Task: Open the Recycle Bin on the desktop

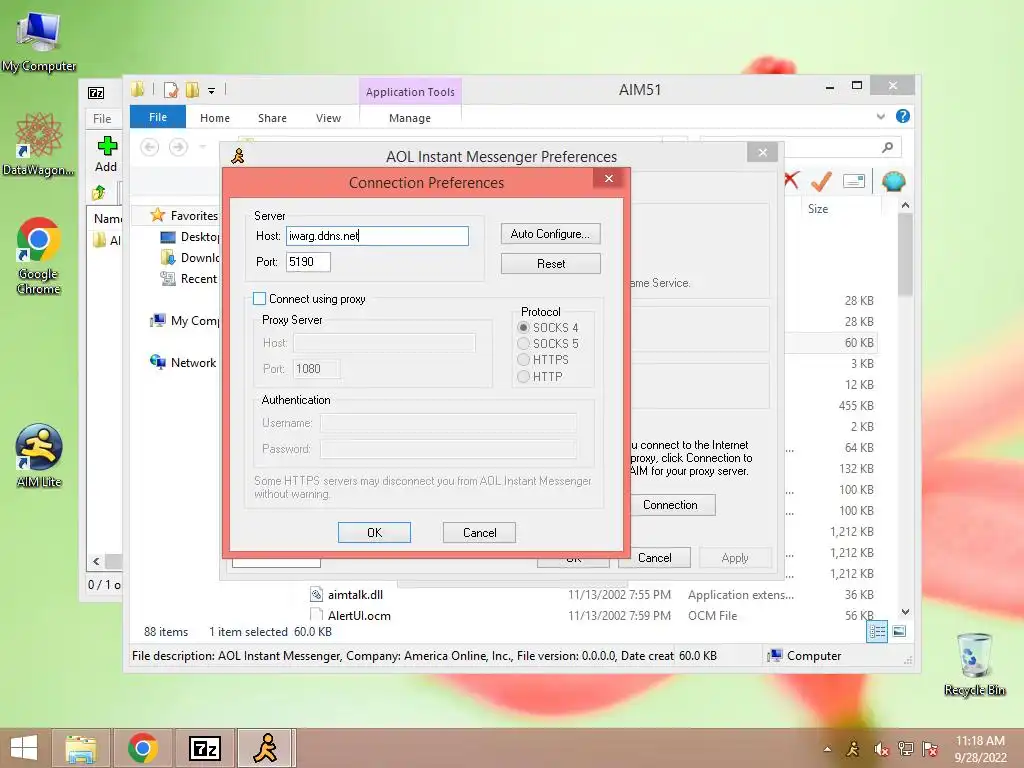Action: (x=974, y=665)
